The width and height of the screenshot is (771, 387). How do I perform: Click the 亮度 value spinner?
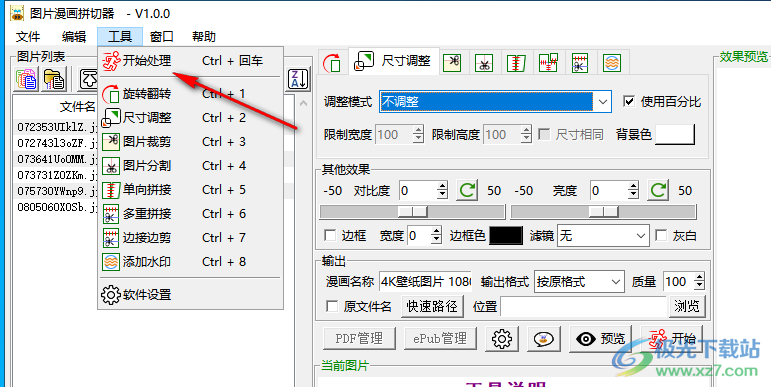pyautogui.click(x=614, y=190)
